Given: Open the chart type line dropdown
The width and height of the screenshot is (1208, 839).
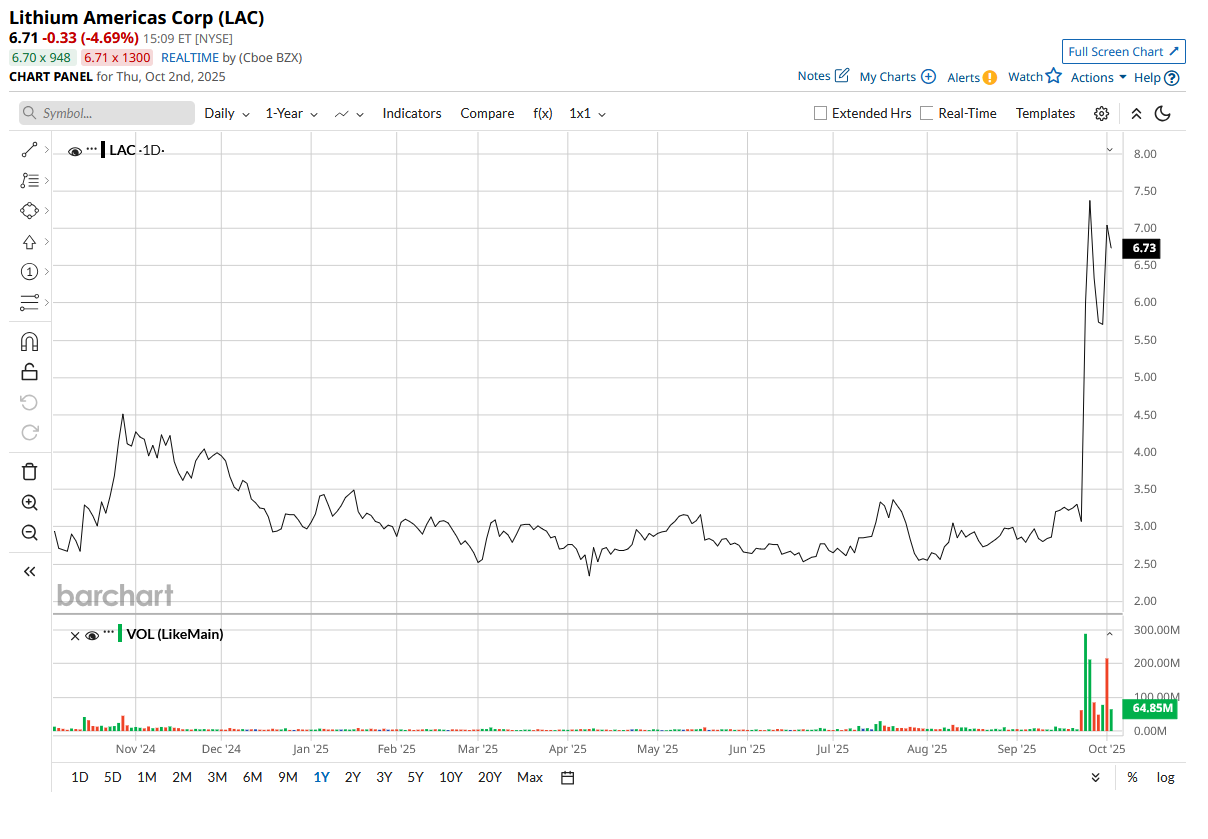Looking at the screenshot, I should [349, 113].
